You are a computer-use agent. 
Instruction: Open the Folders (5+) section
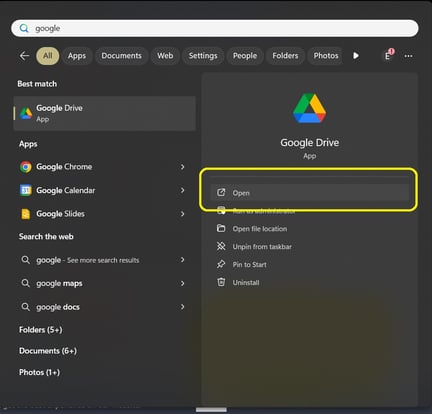coord(41,330)
